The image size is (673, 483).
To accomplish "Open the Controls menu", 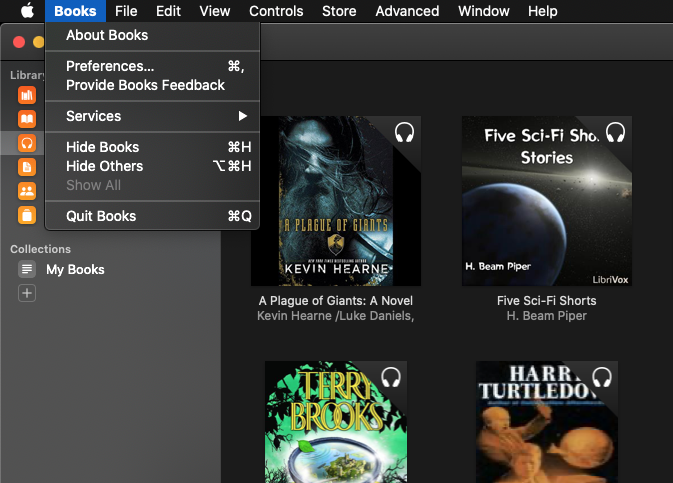I will point(276,11).
